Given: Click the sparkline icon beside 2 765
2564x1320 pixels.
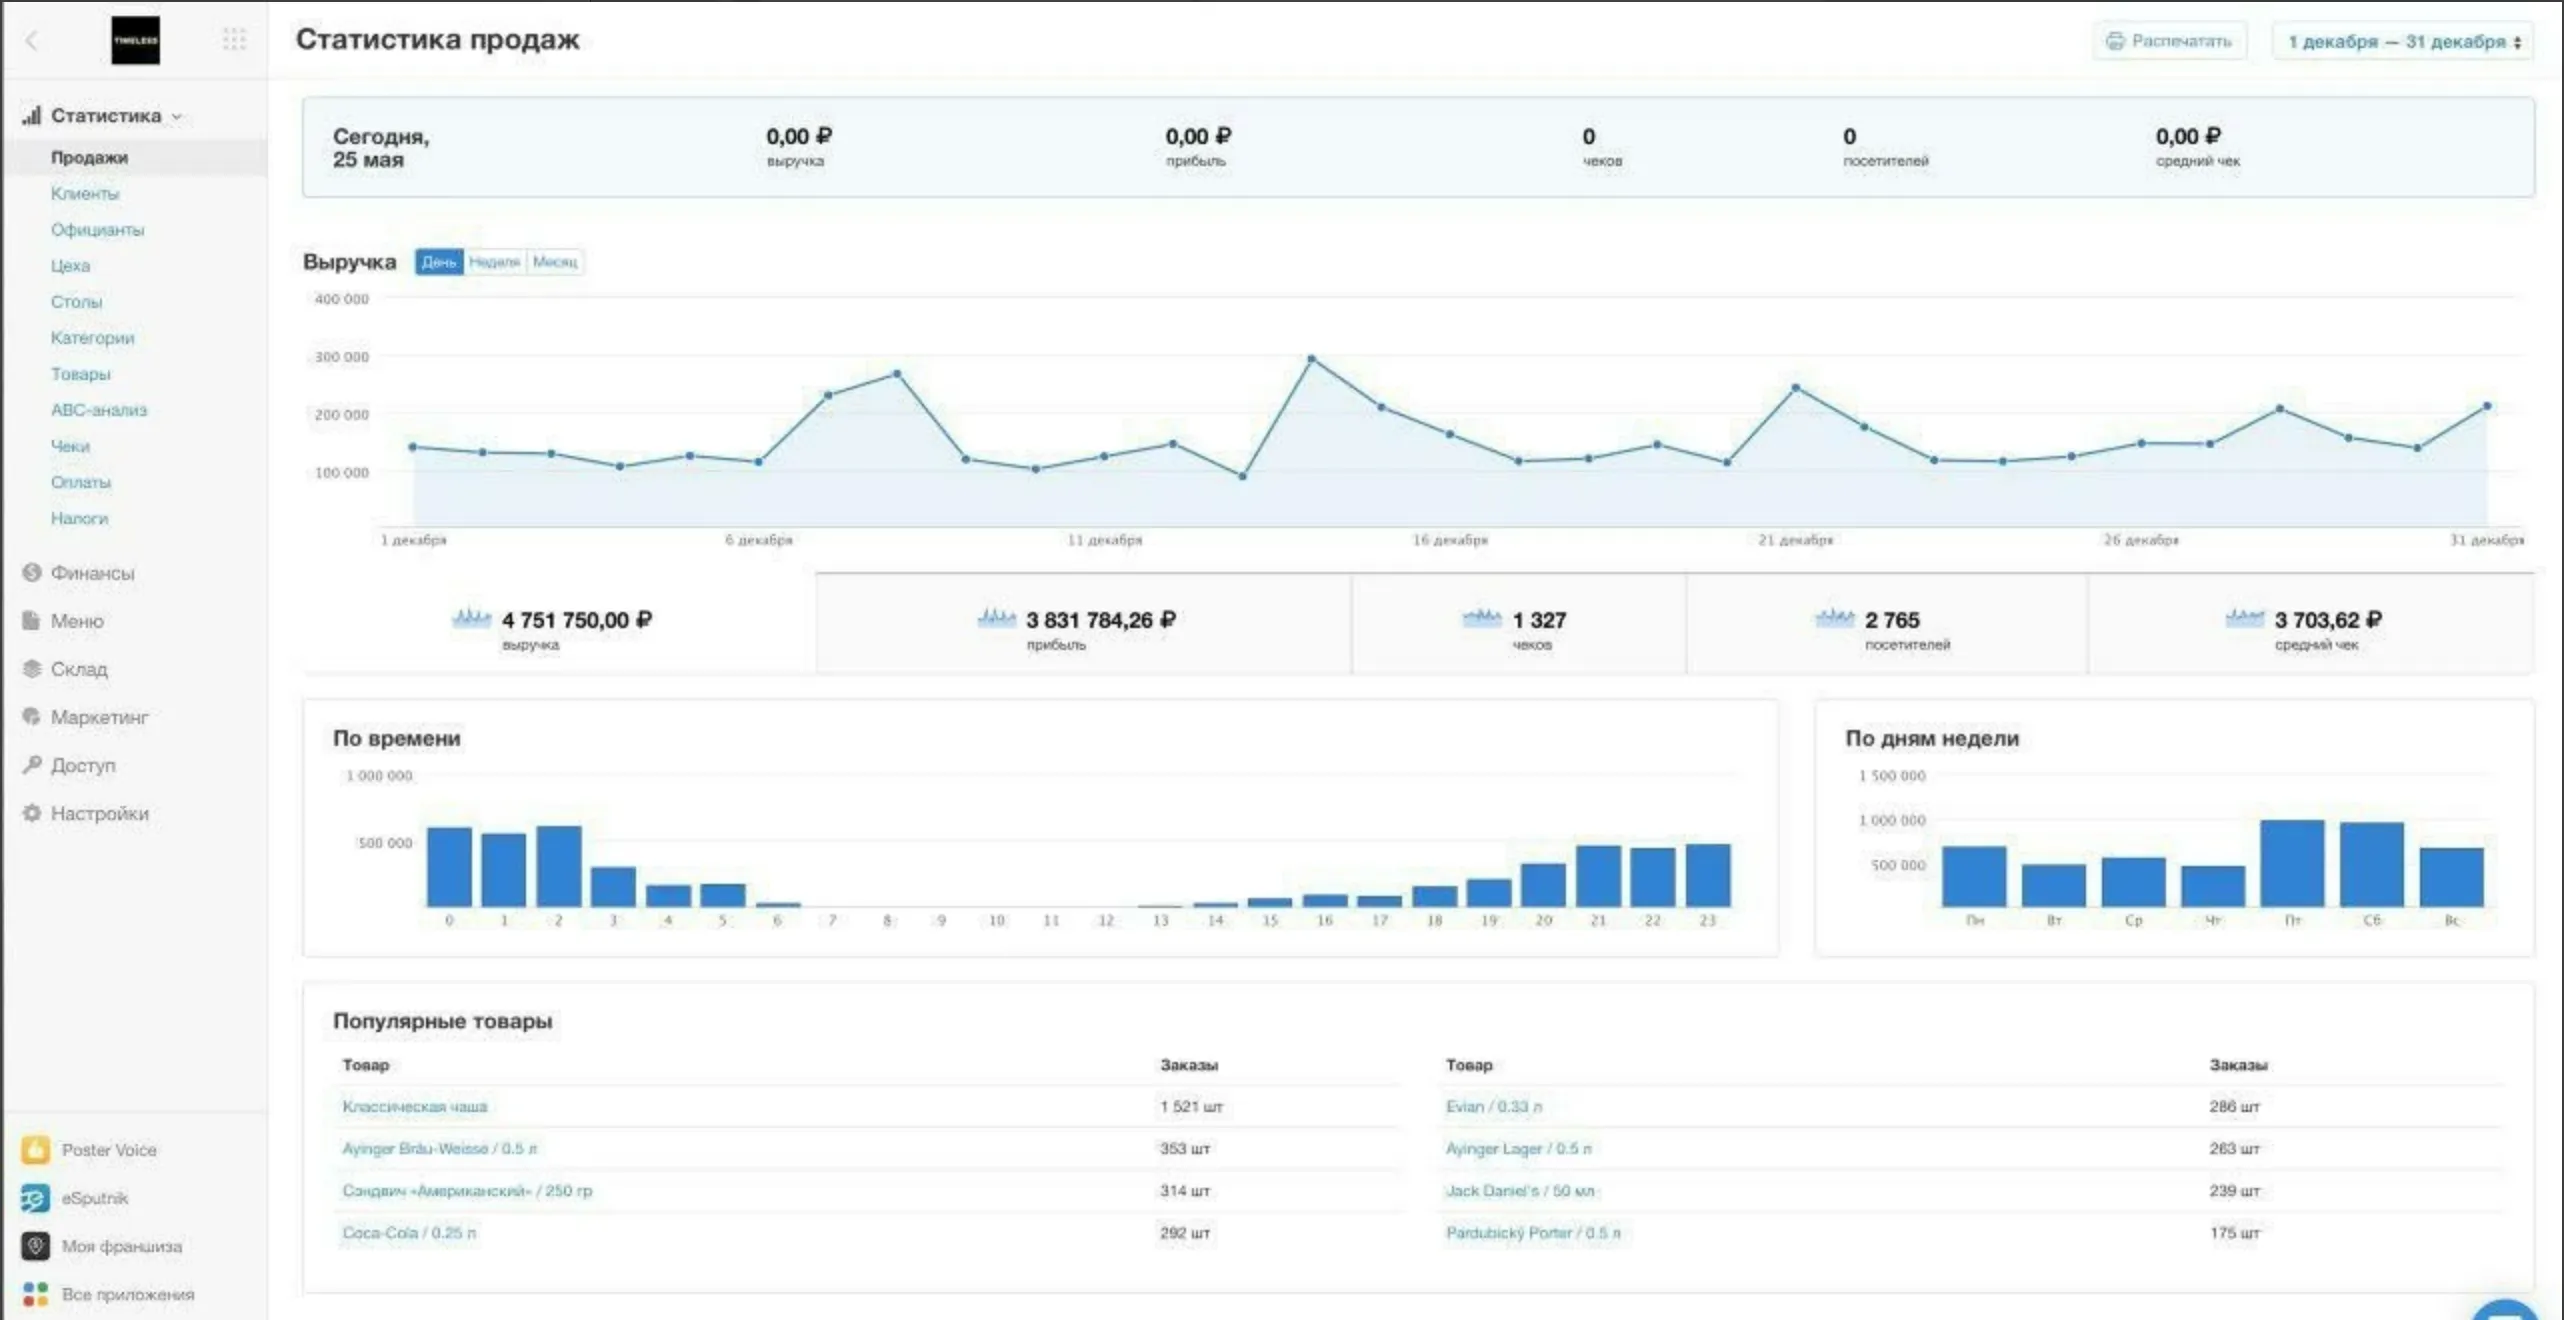Looking at the screenshot, I should pos(1834,618).
